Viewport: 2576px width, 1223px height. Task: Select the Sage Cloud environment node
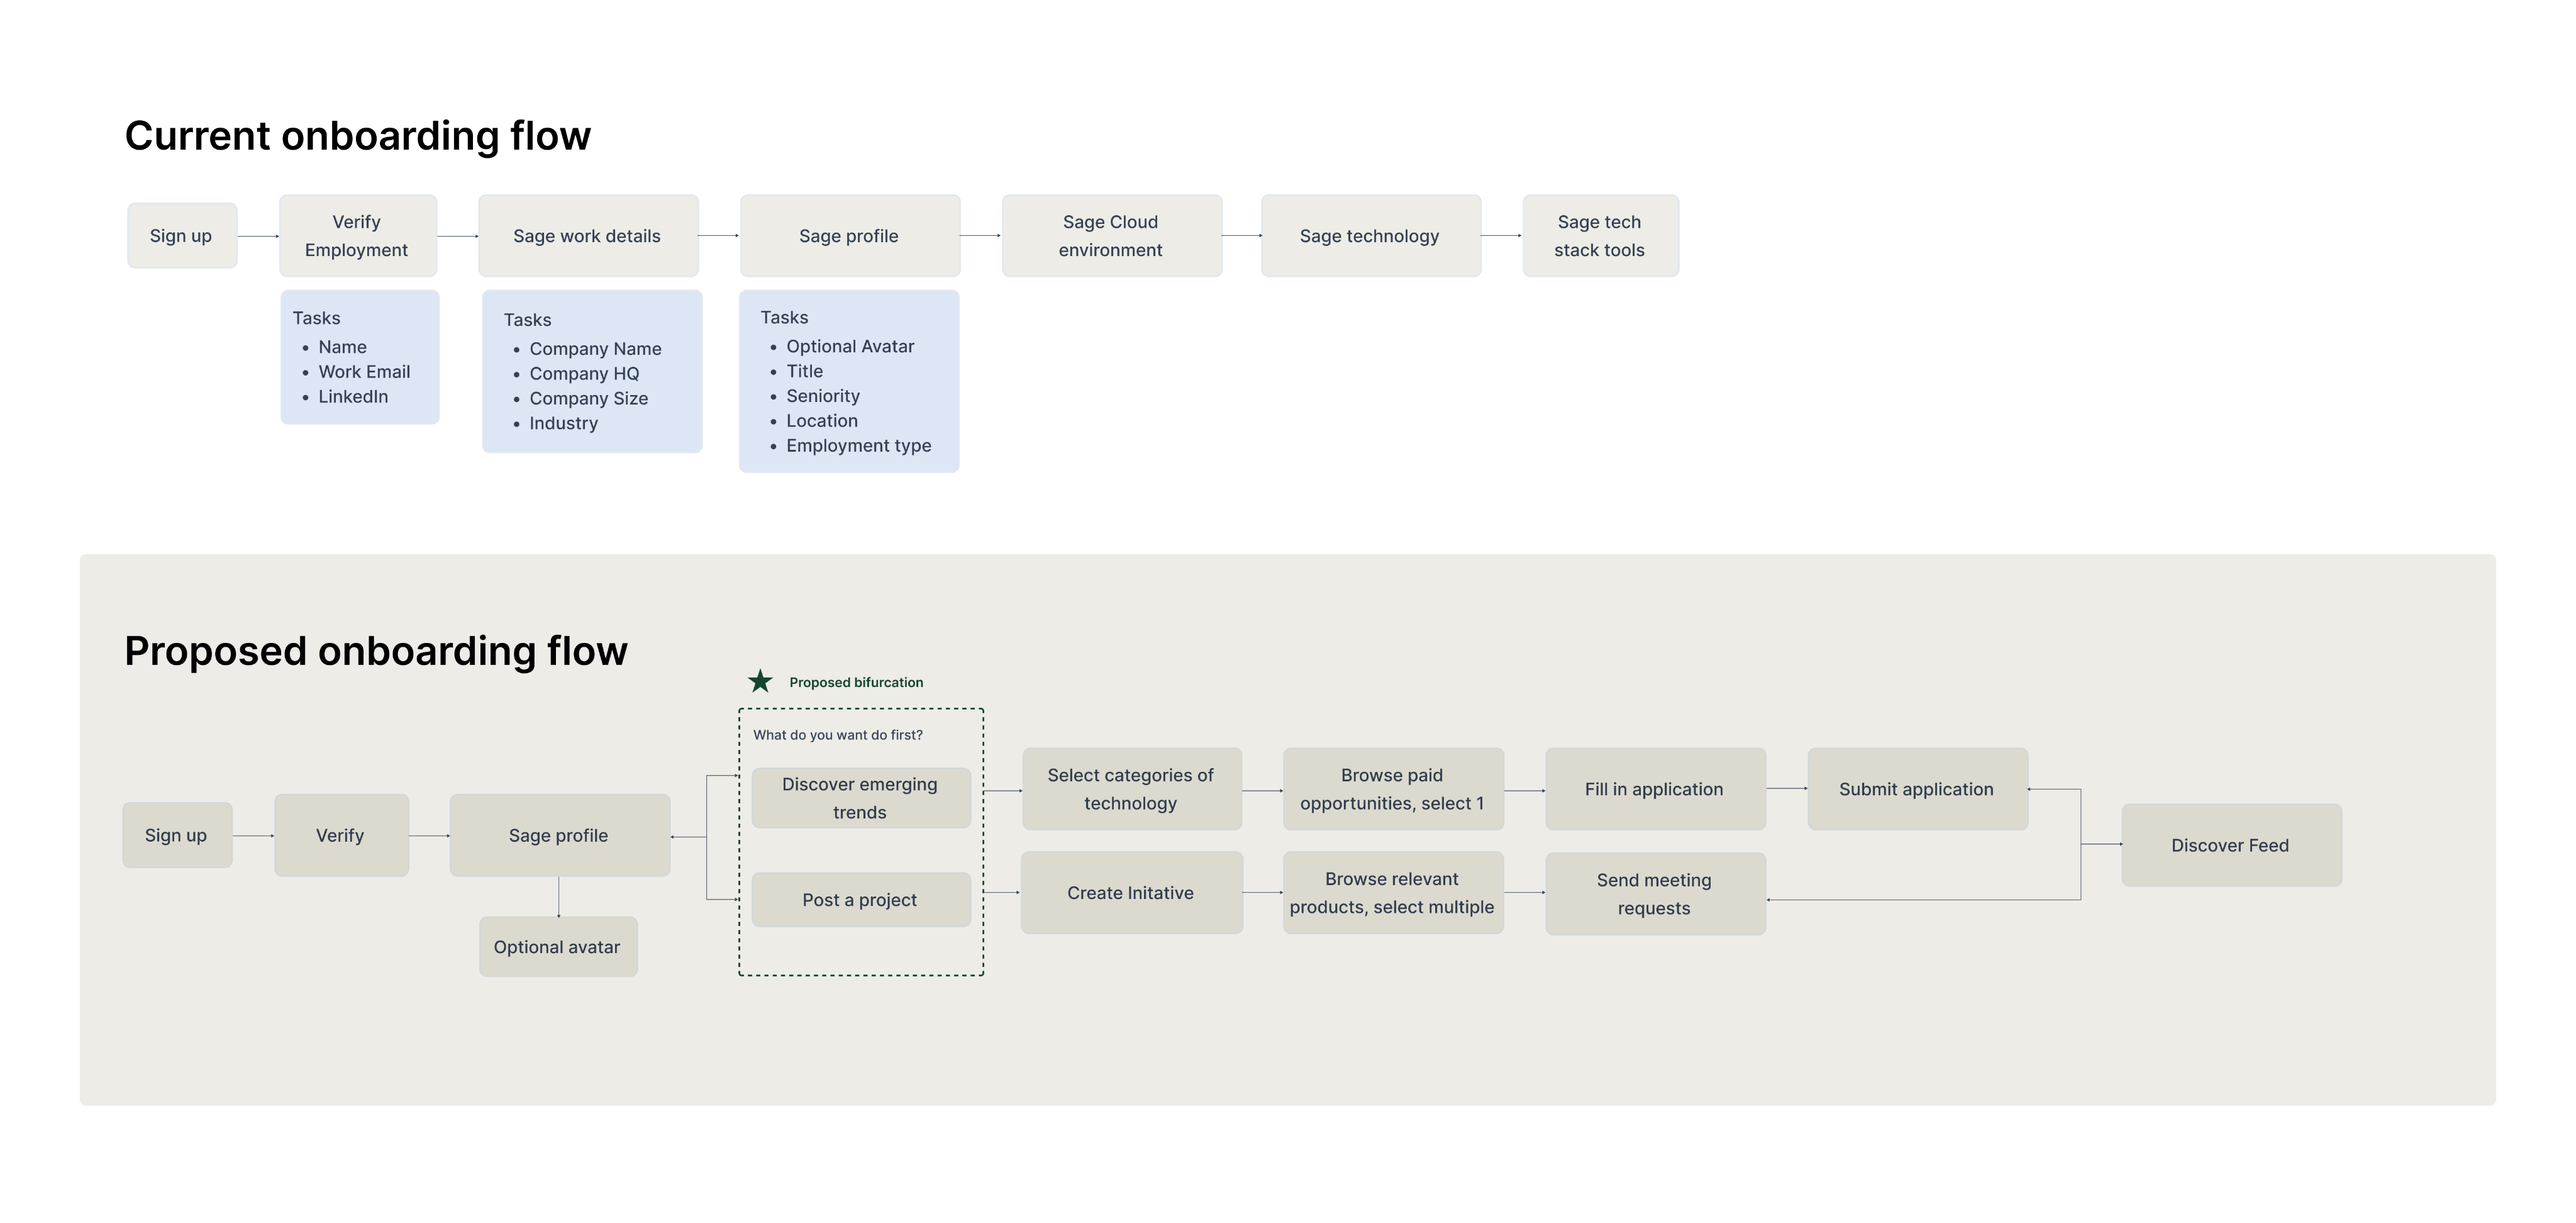click(x=1111, y=236)
